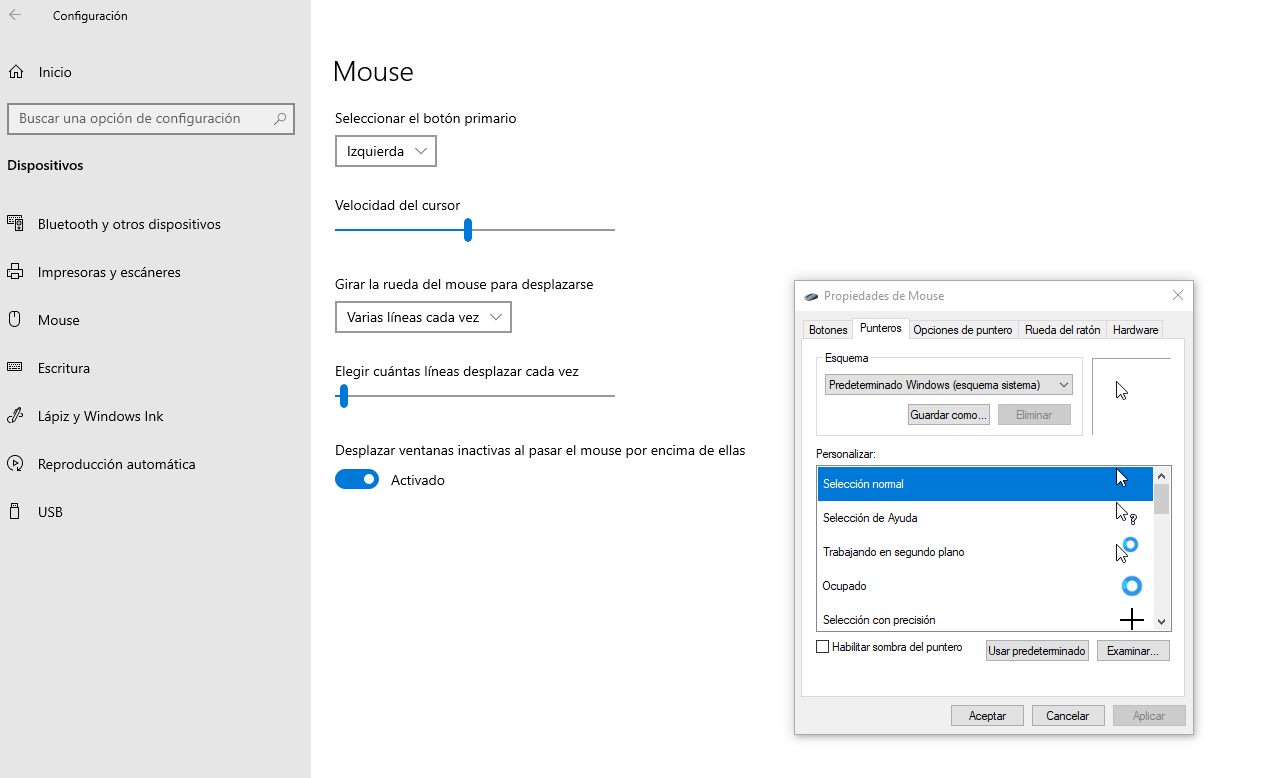Click the Guardar como... button
Image resolution: width=1287 pixels, height=778 pixels.
pos(949,415)
